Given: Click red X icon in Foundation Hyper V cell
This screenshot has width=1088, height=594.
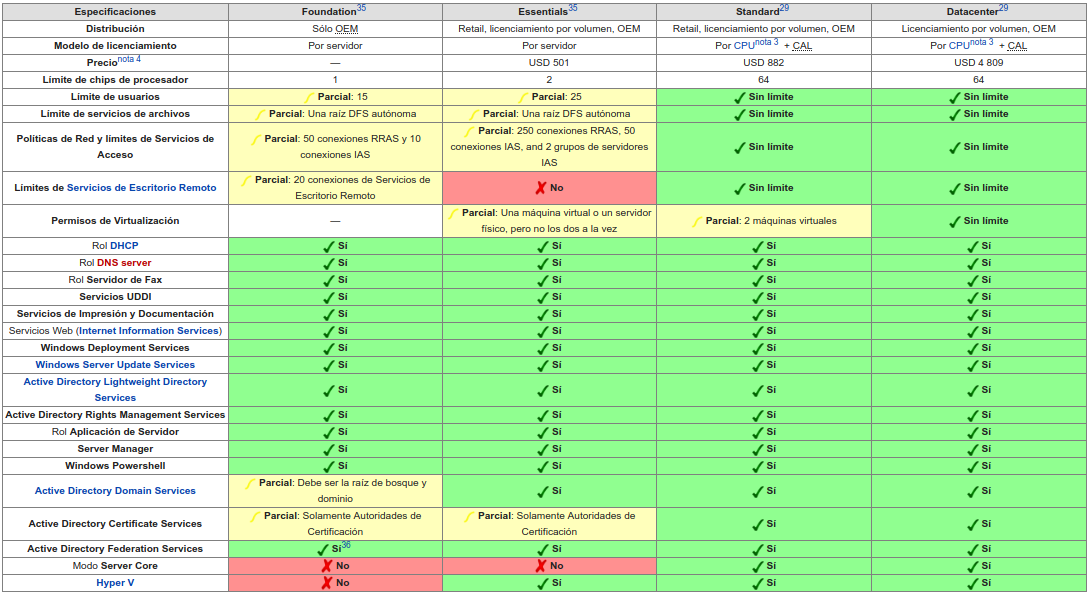Looking at the screenshot, I should tap(327, 583).
